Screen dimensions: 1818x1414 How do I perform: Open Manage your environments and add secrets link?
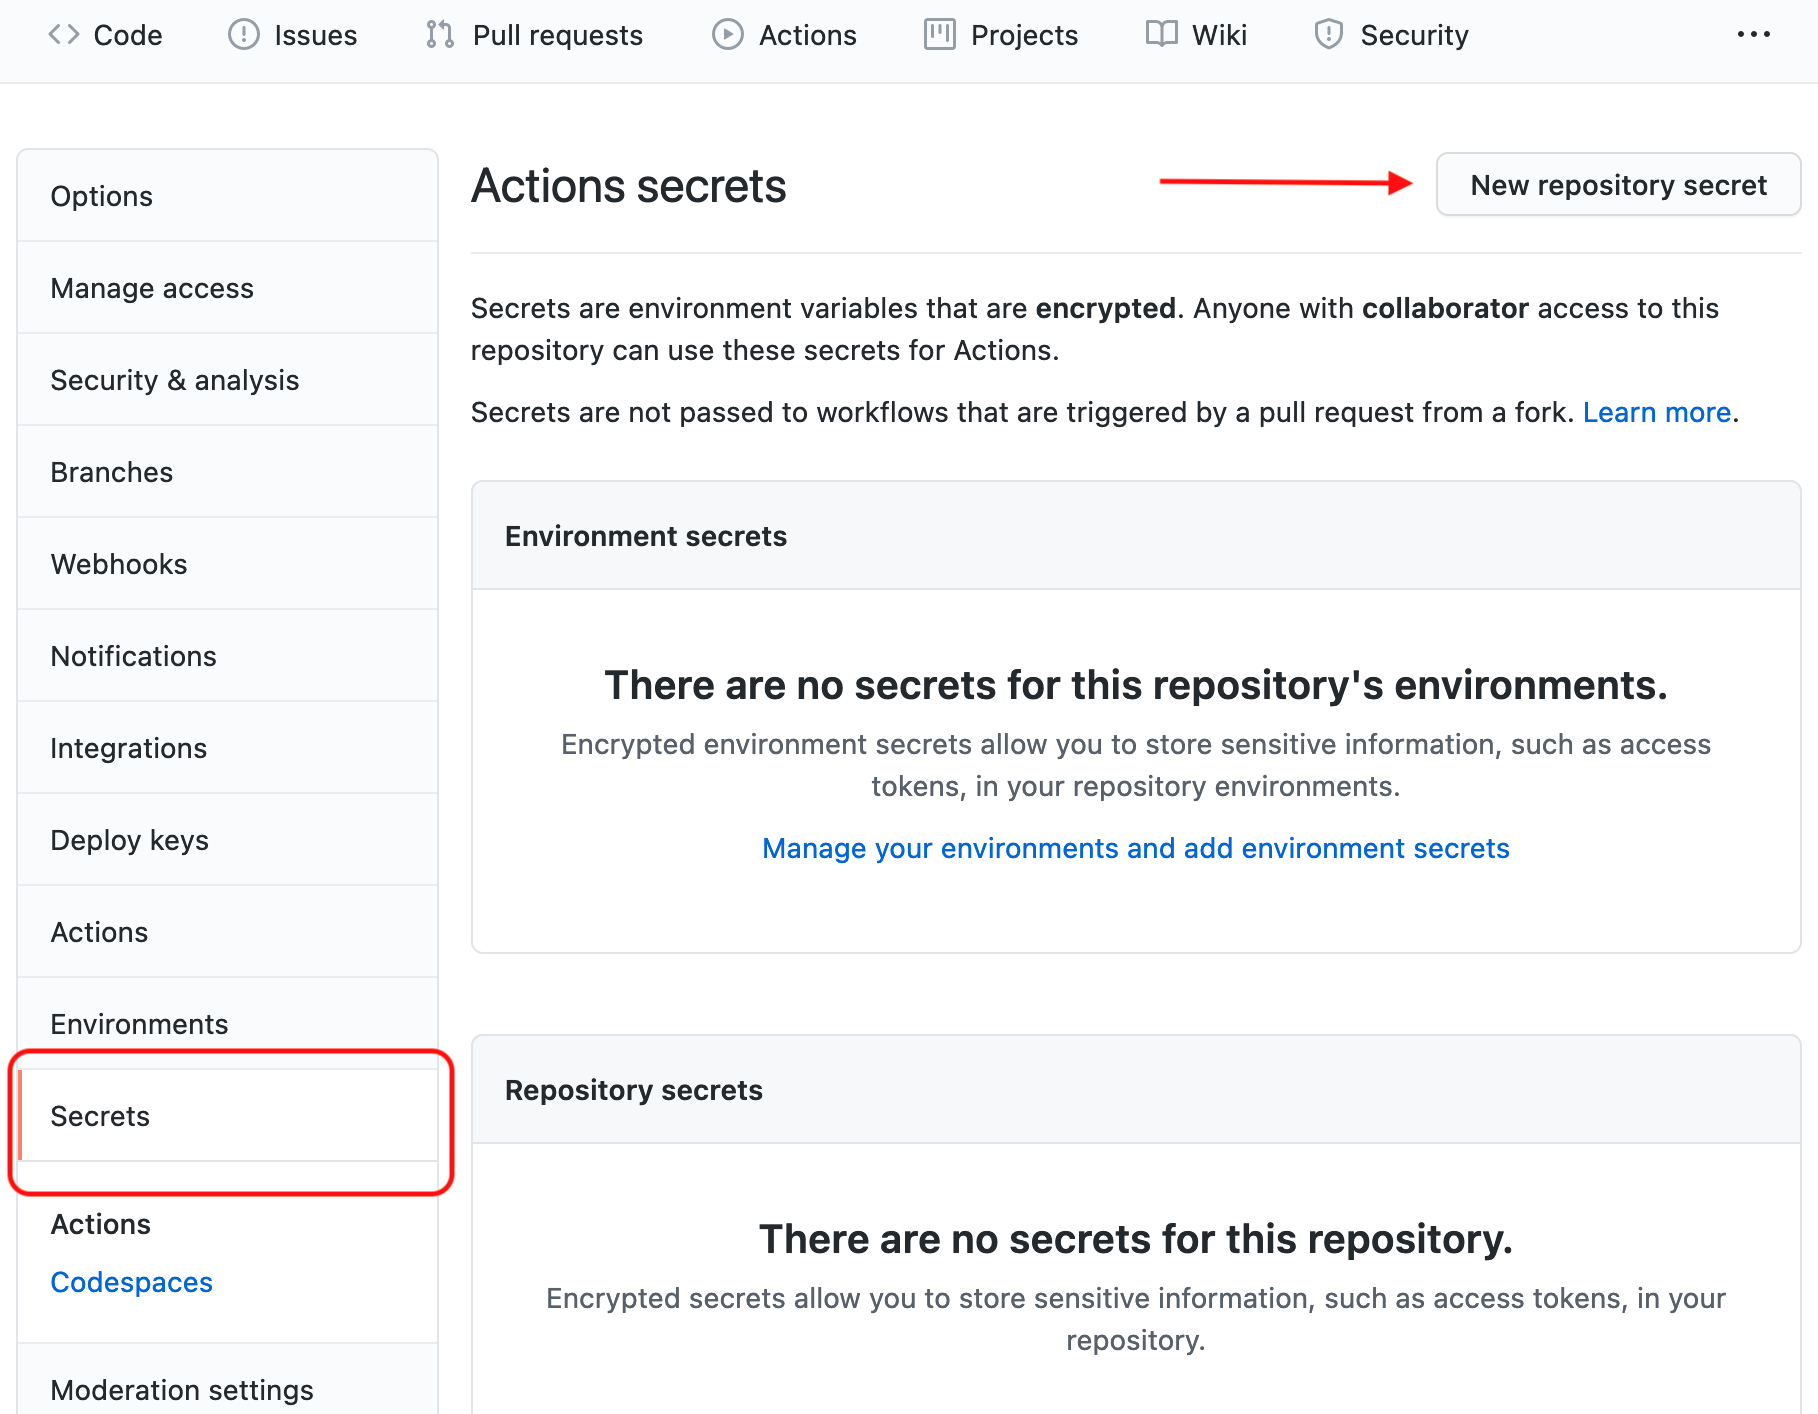click(1135, 848)
